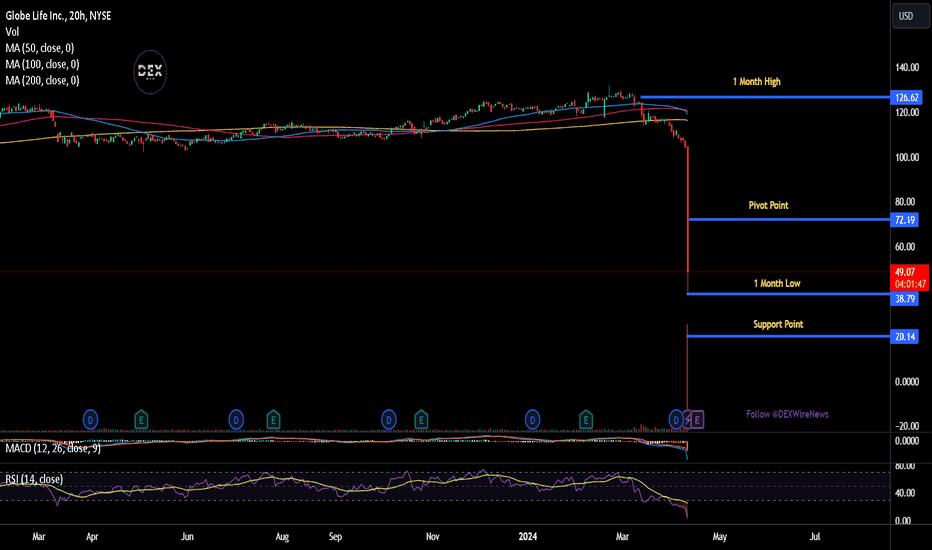Select the MACD (12, 26, close, 9) legend

click(53, 448)
